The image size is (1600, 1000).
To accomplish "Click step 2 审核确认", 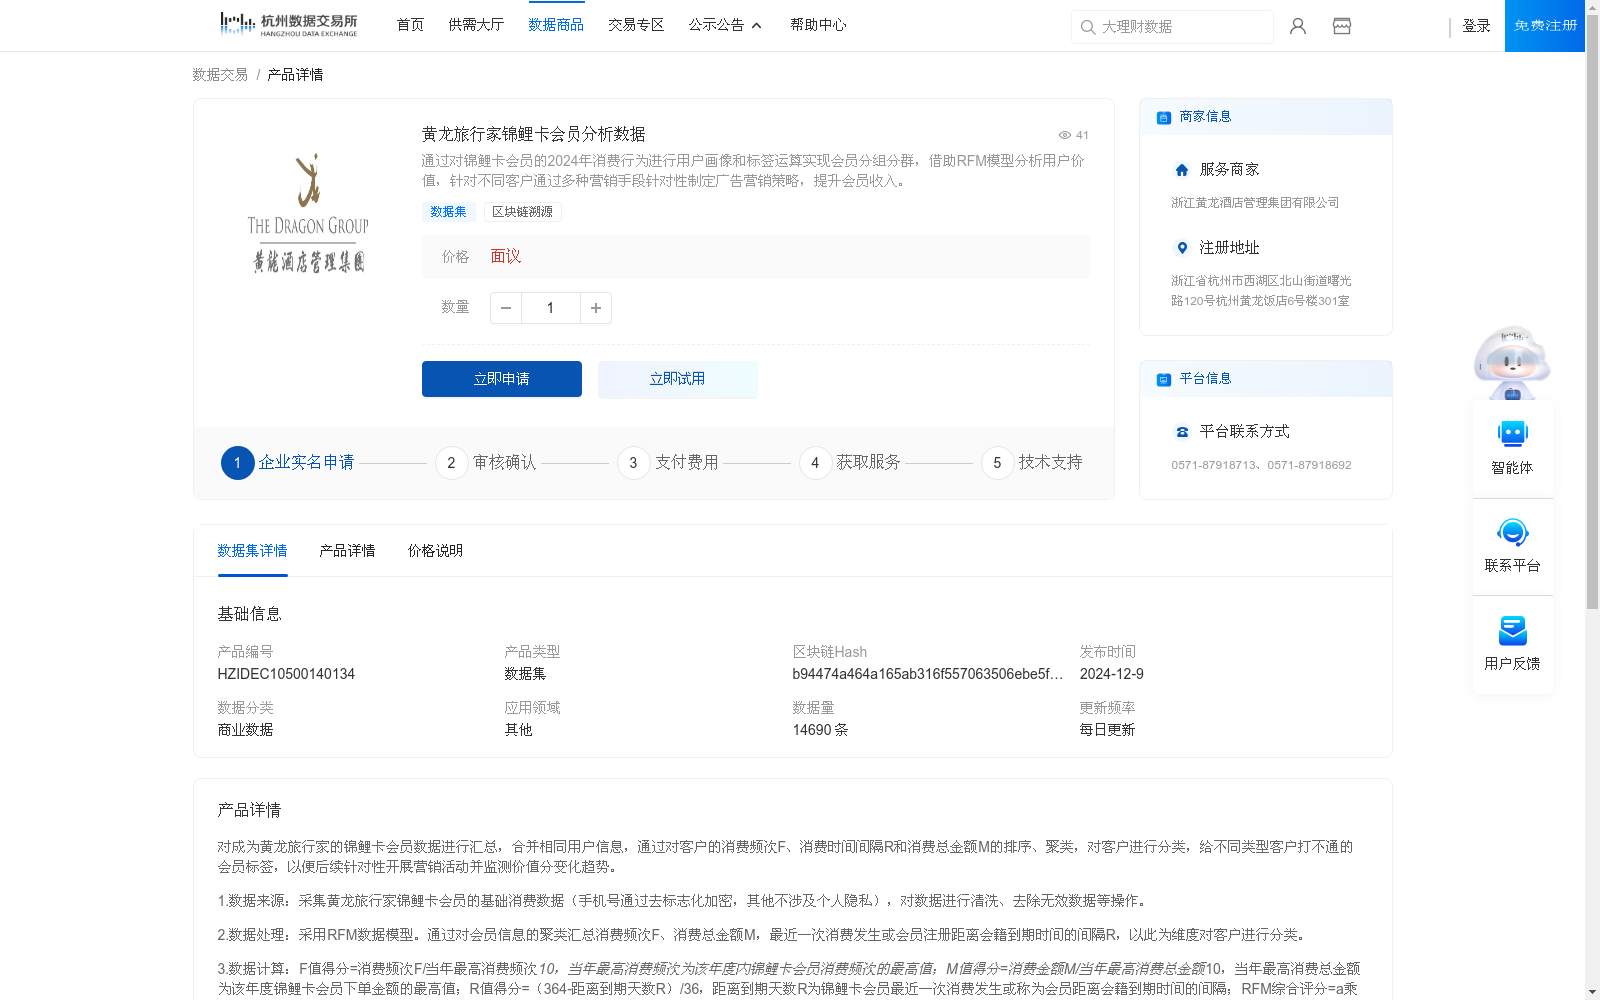I will pos(486,463).
